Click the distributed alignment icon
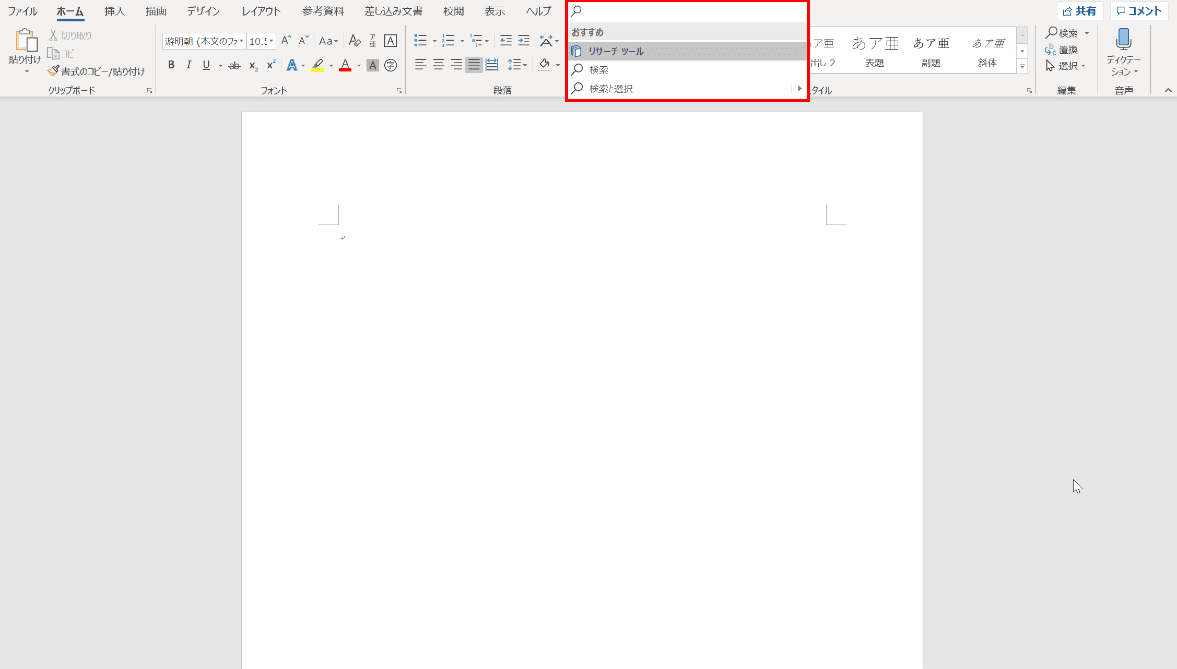The image size is (1177, 669). click(x=492, y=65)
